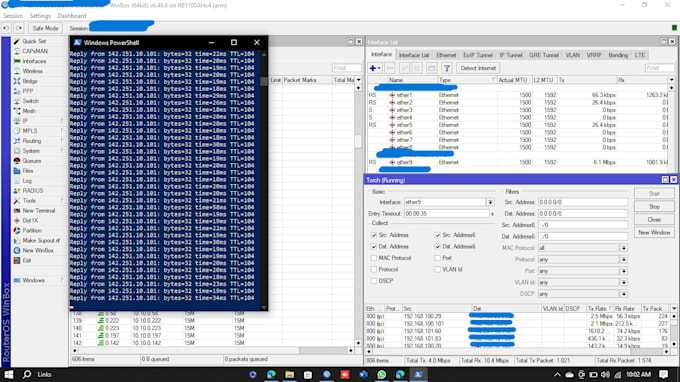Open New WinBox from the sidebar
The height and width of the screenshot is (382, 680).
coord(38,251)
